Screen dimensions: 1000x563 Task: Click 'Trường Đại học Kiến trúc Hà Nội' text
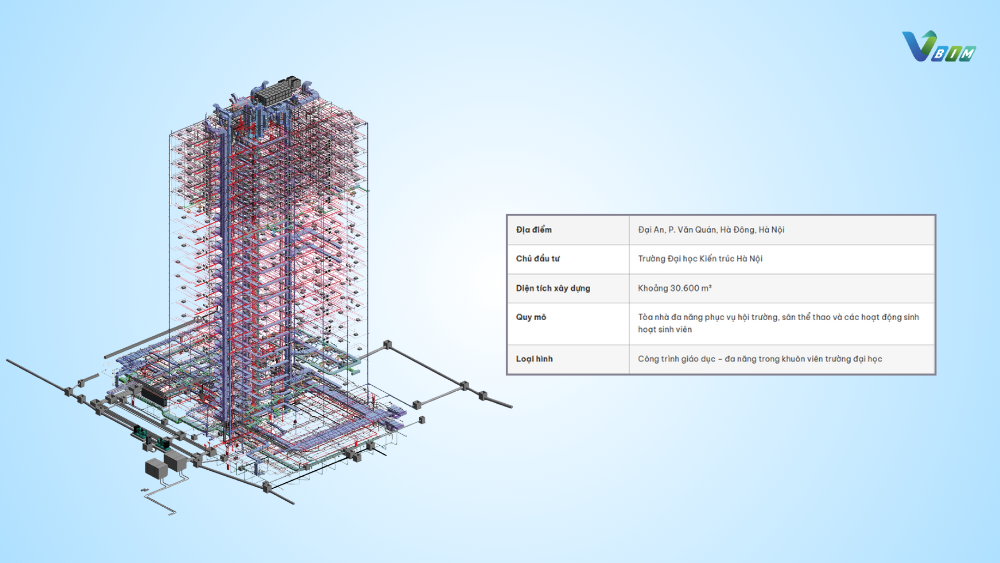pos(700,259)
